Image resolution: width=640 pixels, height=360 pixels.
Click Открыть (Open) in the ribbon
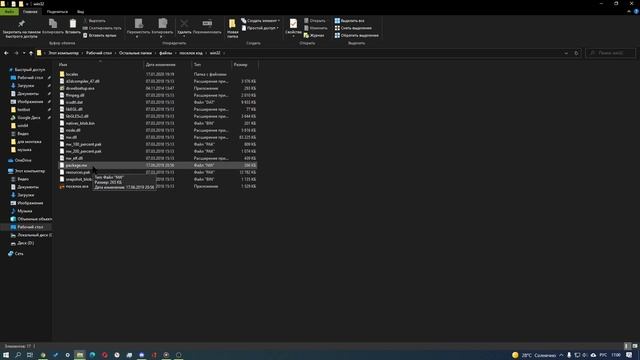(x=315, y=21)
